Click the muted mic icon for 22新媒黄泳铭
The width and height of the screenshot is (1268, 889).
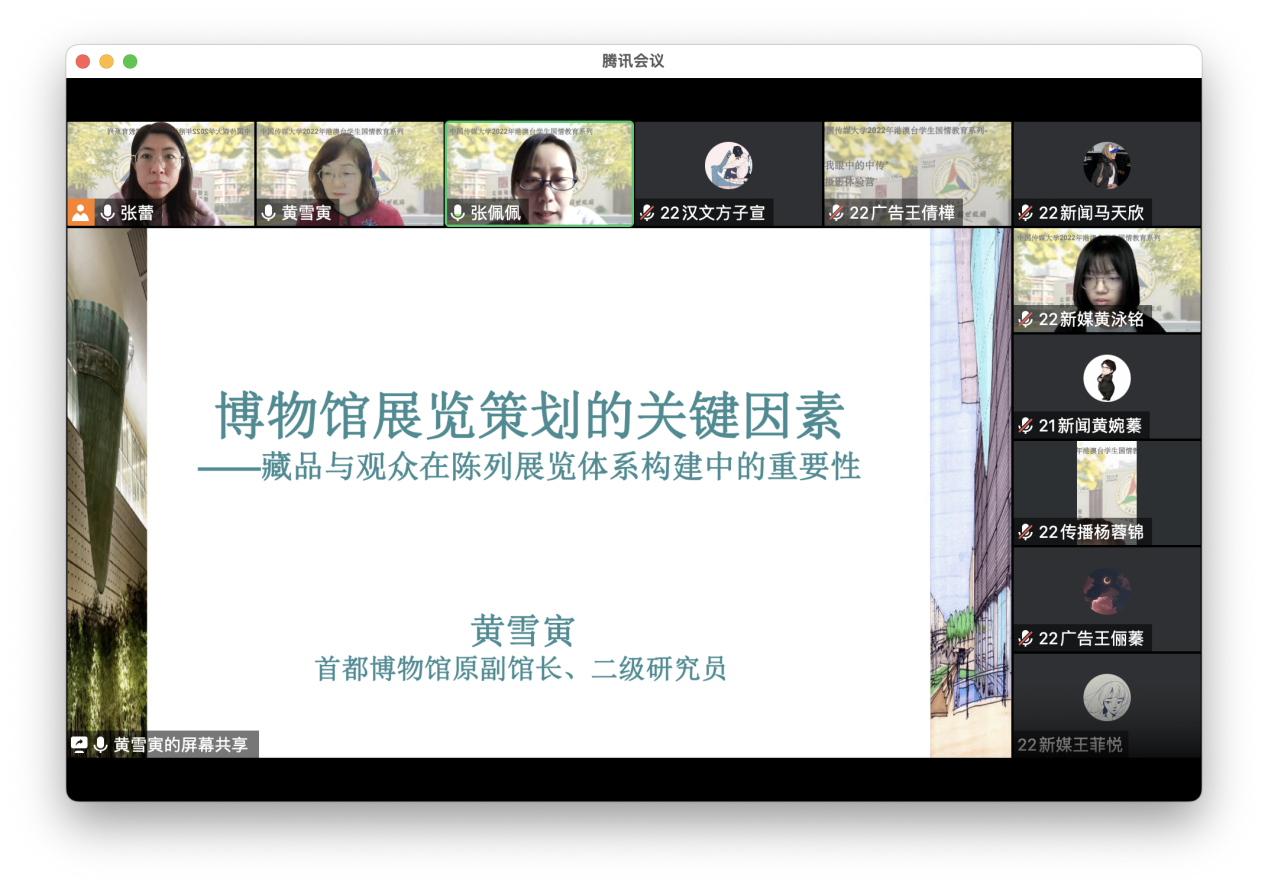pyautogui.click(x=1025, y=319)
